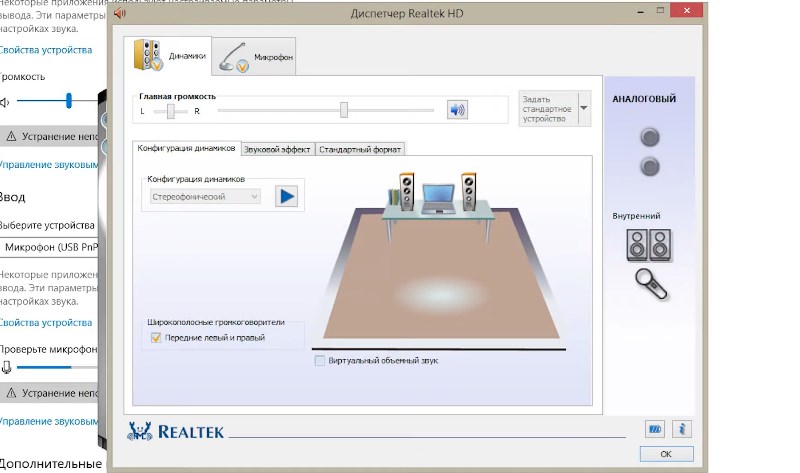
Task: Click lower Устранение неполадок button in Settings
Action: coord(49,393)
